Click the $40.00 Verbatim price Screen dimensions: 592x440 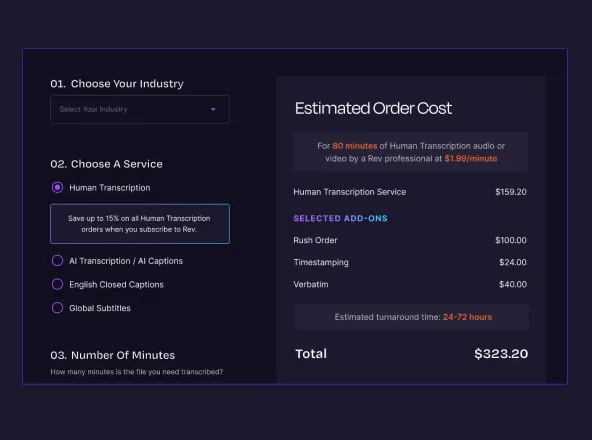coord(513,284)
